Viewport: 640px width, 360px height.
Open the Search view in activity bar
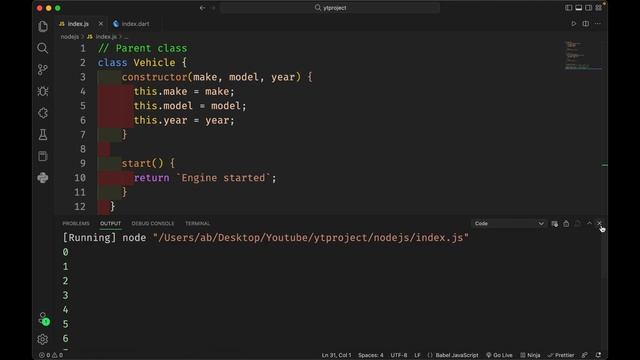point(43,48)
